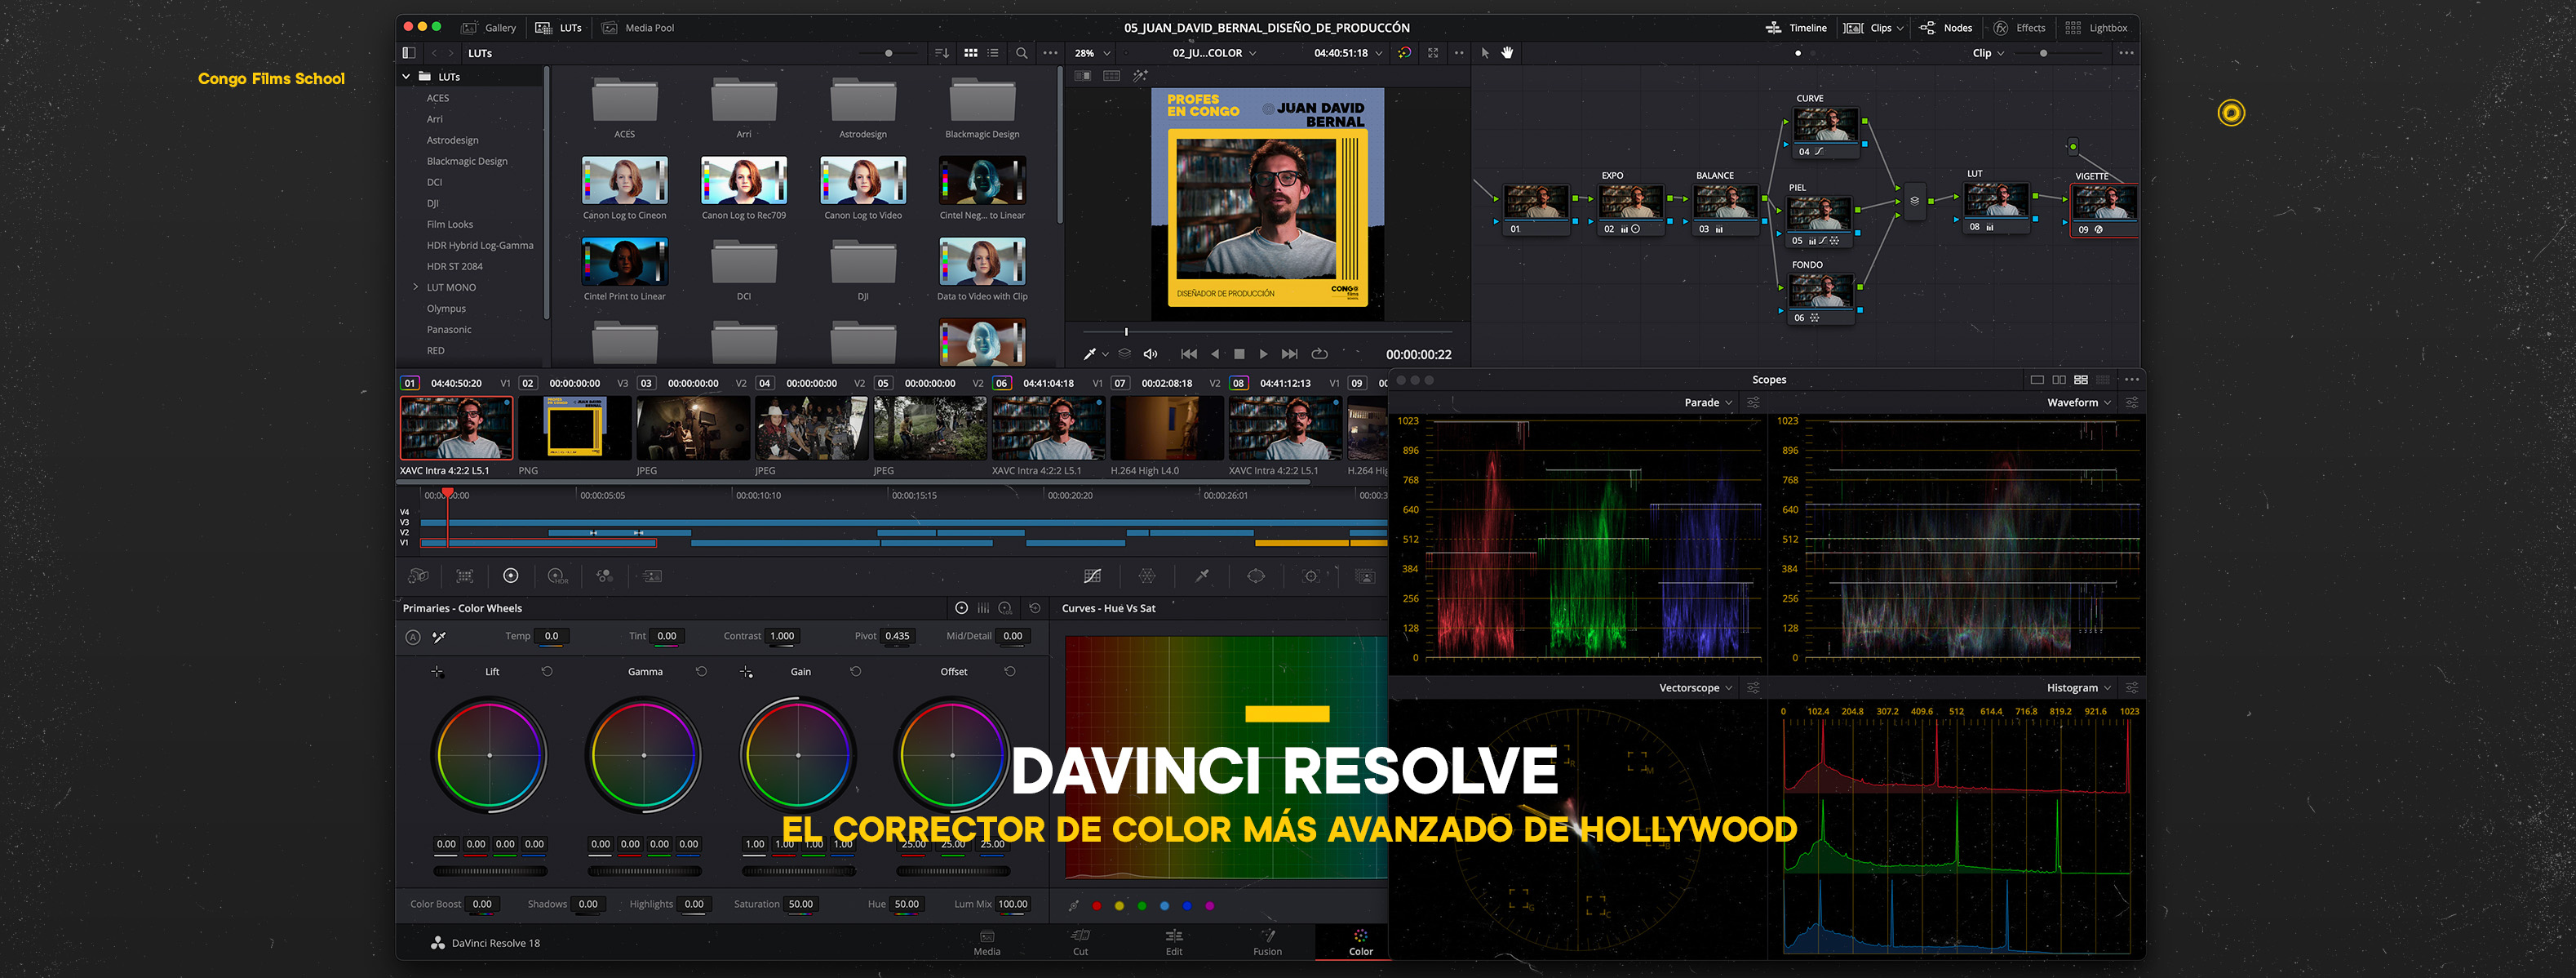Click the viewer magic wand enhancement icon
Screen dimensions: 2576x978
point(1140,76)
